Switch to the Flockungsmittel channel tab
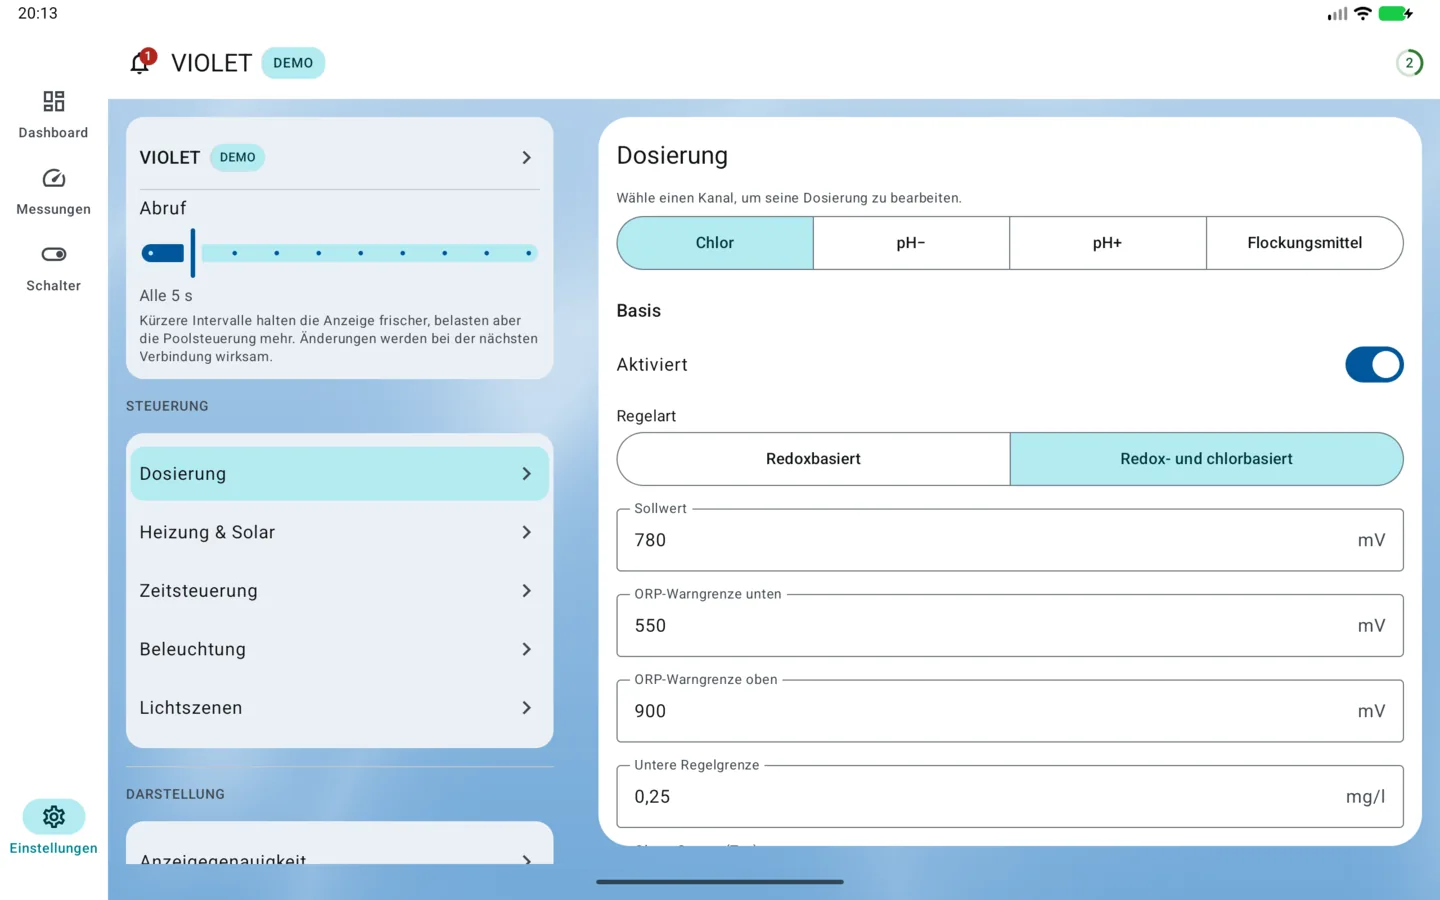 1304,243
